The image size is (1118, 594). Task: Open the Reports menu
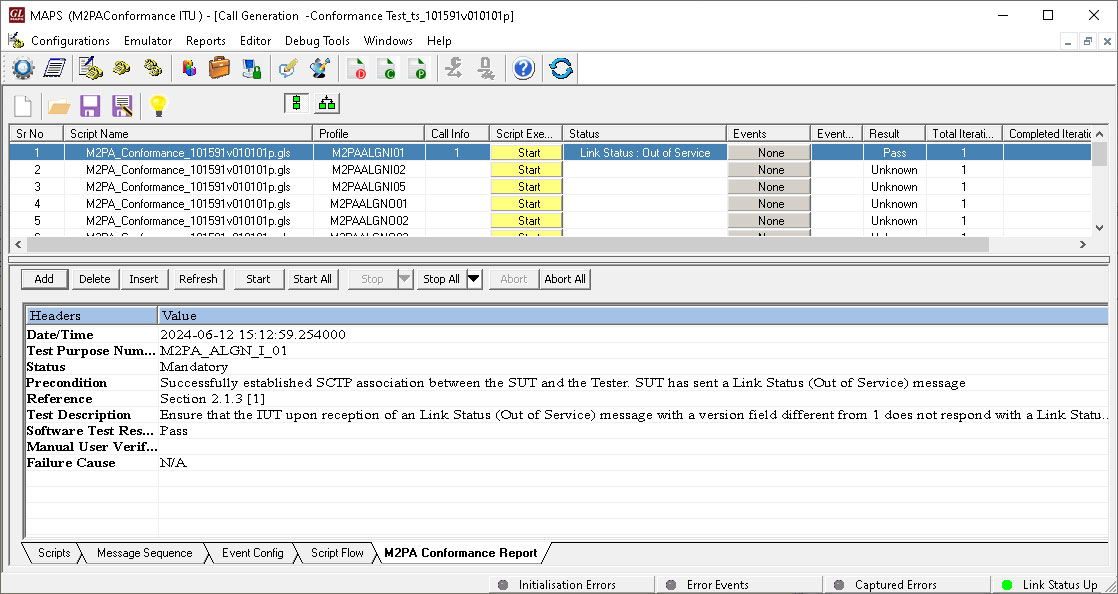(x=205, y=41)
